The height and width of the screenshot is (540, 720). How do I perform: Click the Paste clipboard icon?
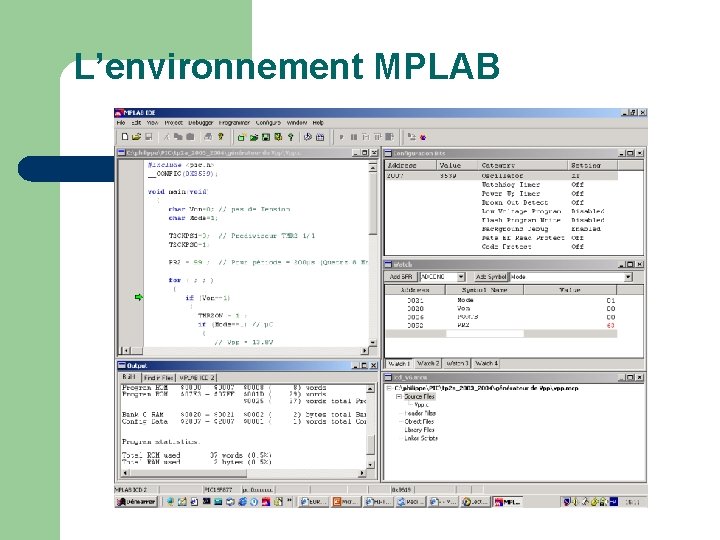[190, 137]
